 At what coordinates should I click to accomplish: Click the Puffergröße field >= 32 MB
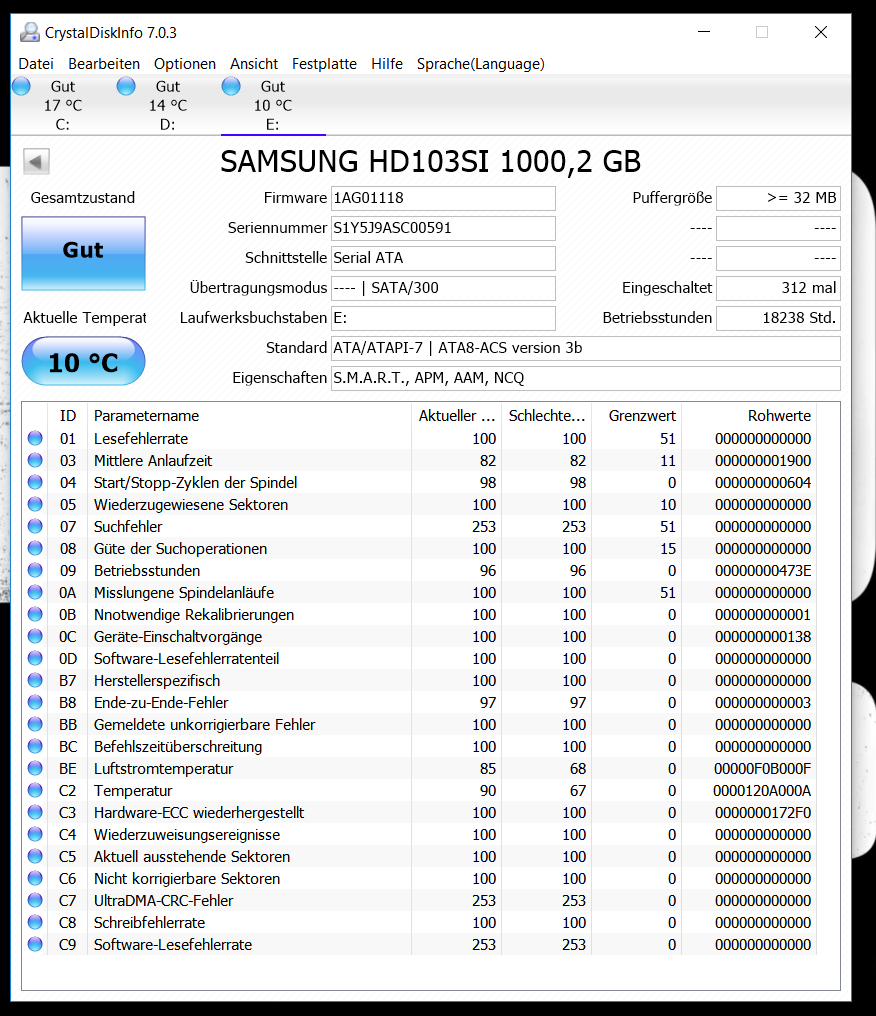(778, 198)
